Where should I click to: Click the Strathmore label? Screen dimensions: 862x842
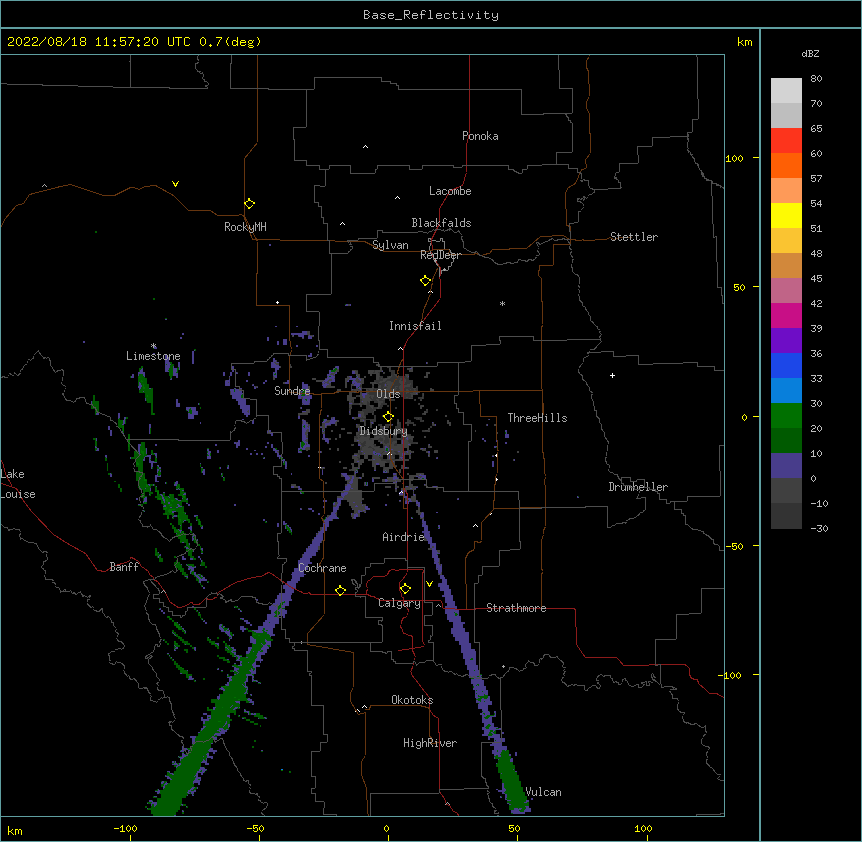pos(516,608)
